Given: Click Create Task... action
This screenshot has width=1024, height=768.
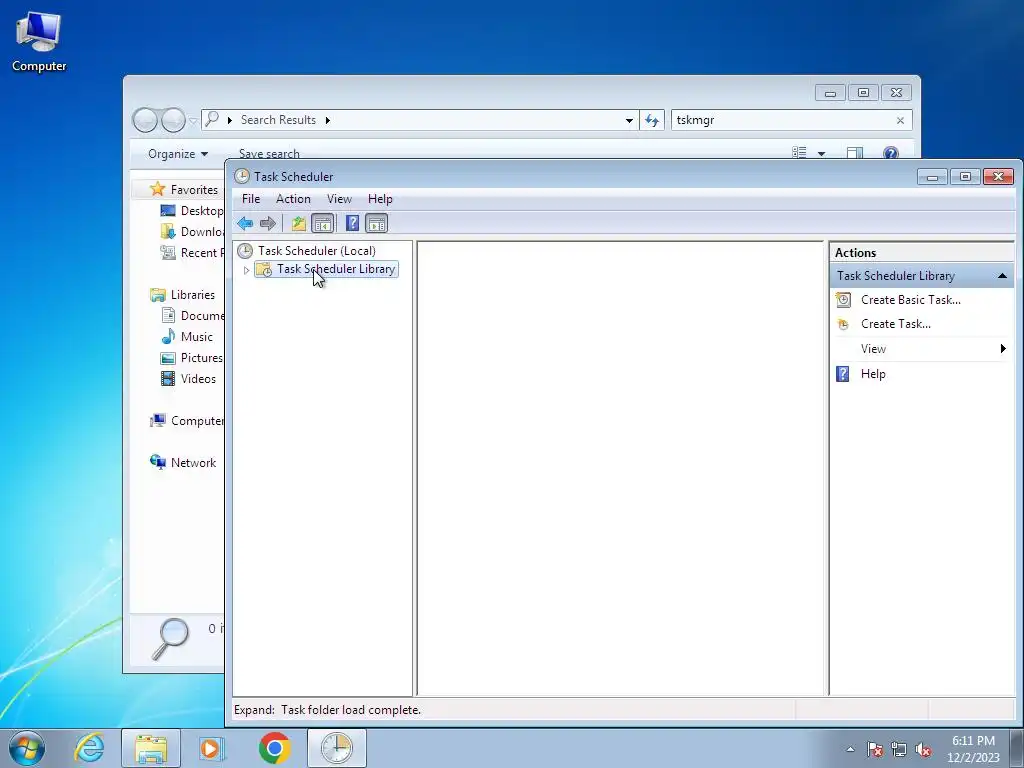Looking at the screenshot, I should click(x=895, y=324).
